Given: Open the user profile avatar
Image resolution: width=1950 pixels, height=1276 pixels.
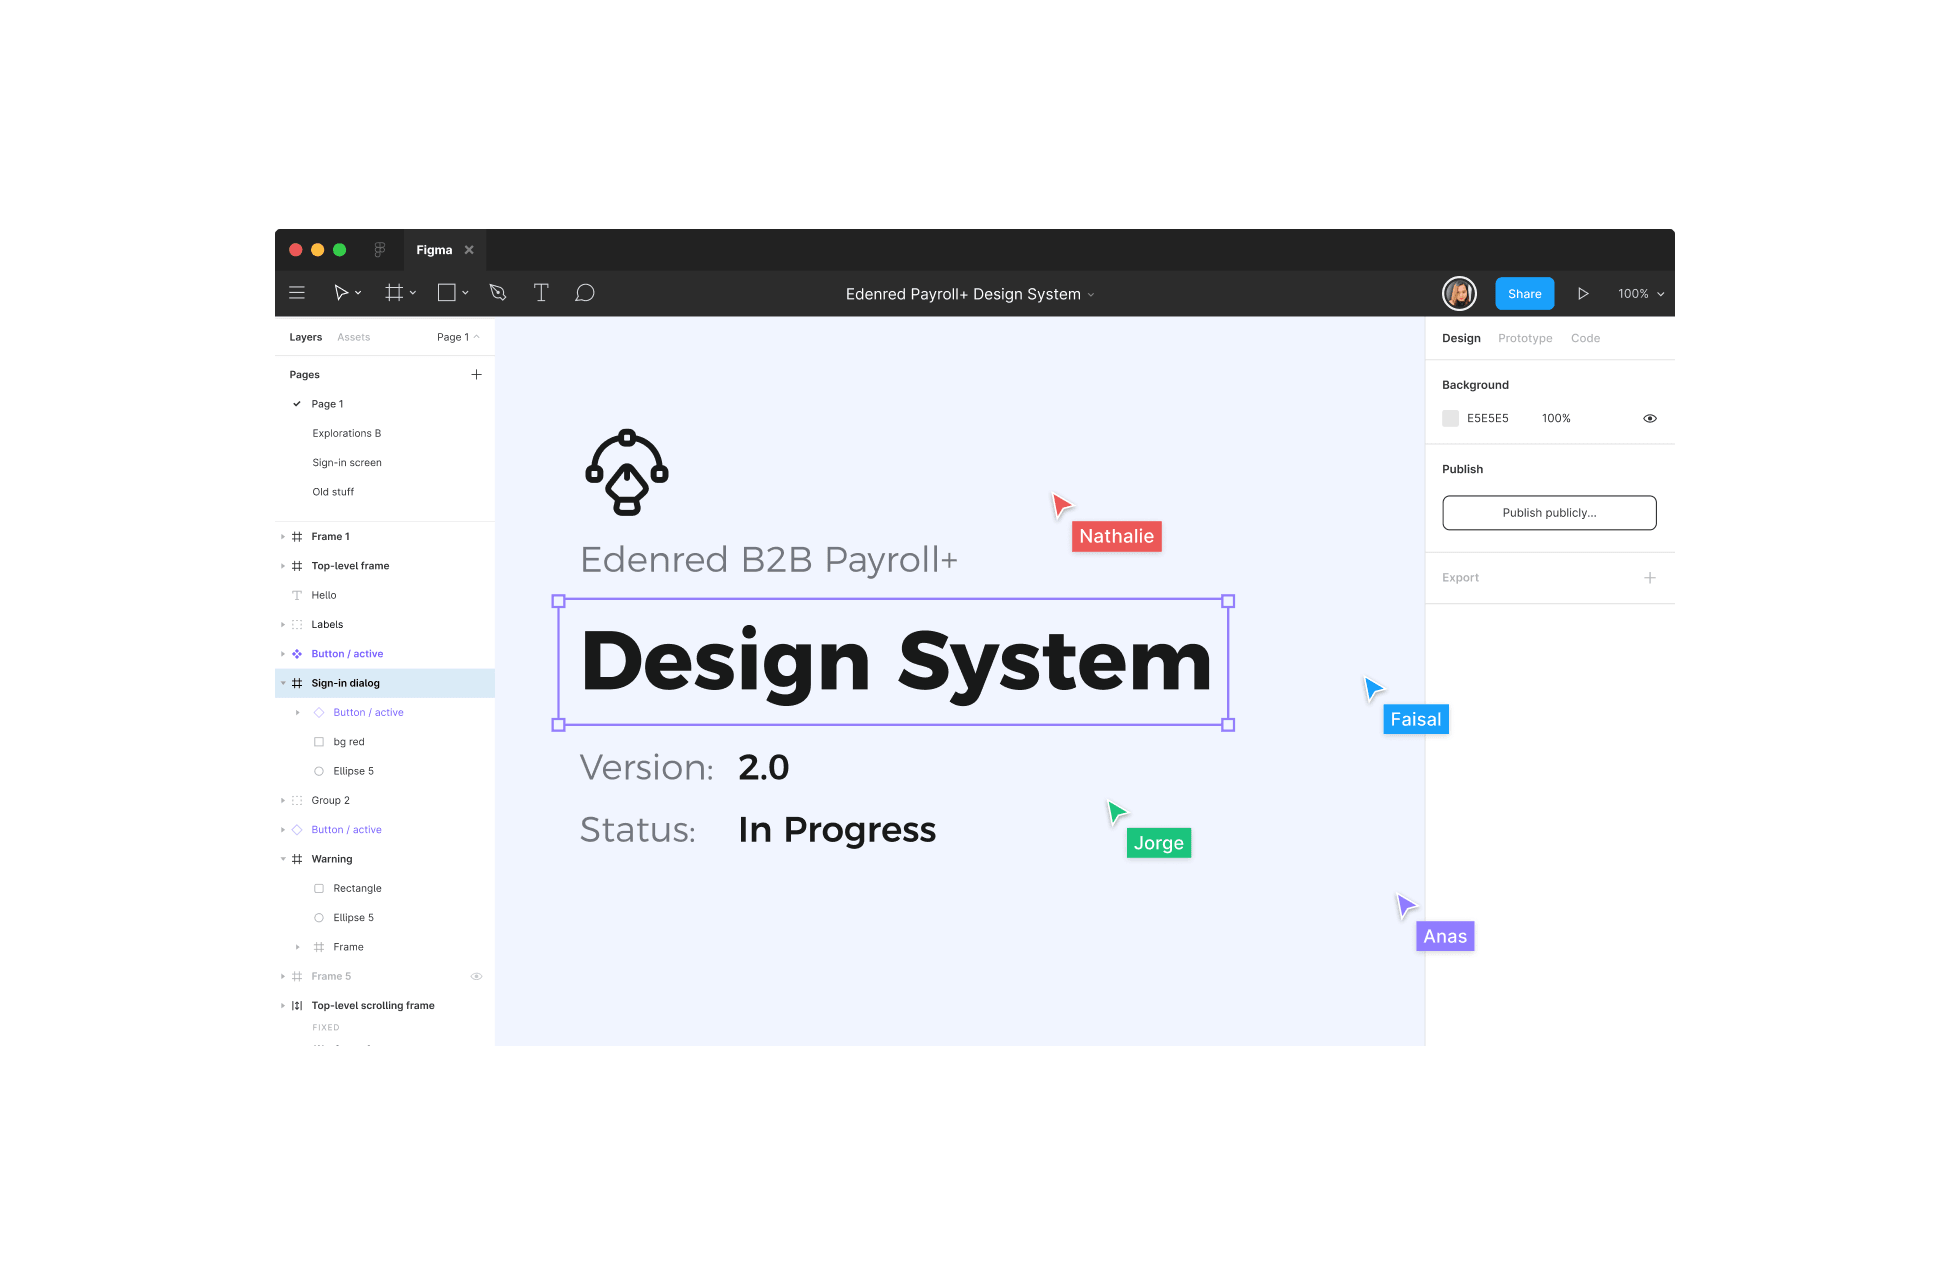Looking at the screenshot, I should point(1459,293).
